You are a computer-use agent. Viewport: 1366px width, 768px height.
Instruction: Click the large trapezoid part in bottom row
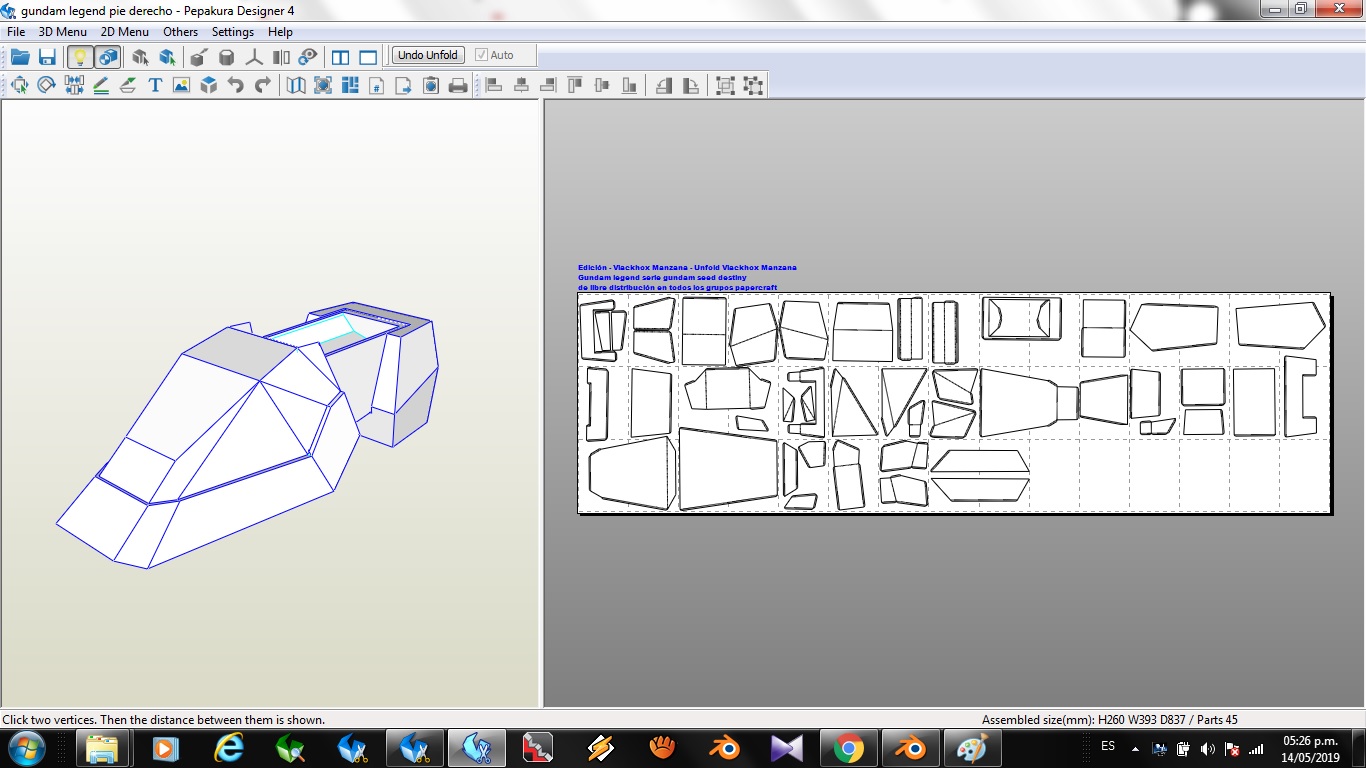point(728,468)
